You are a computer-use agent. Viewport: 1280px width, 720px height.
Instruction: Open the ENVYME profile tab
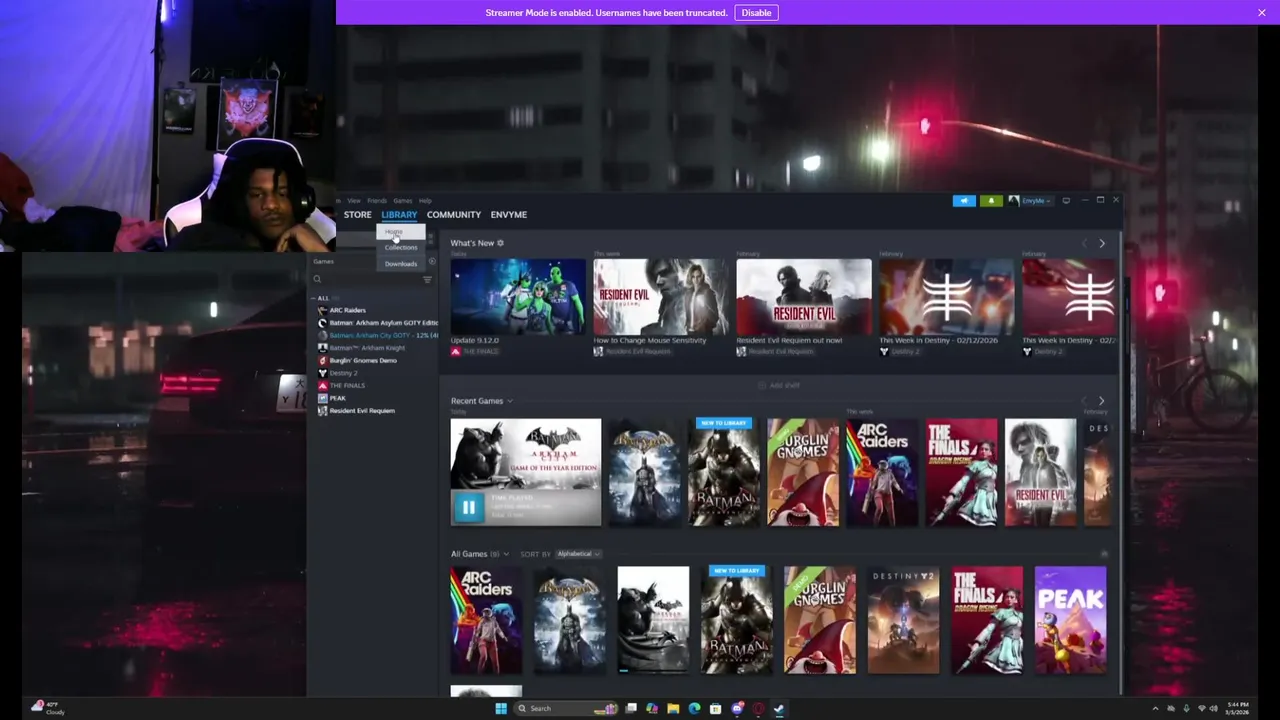(x=509, y=215)
